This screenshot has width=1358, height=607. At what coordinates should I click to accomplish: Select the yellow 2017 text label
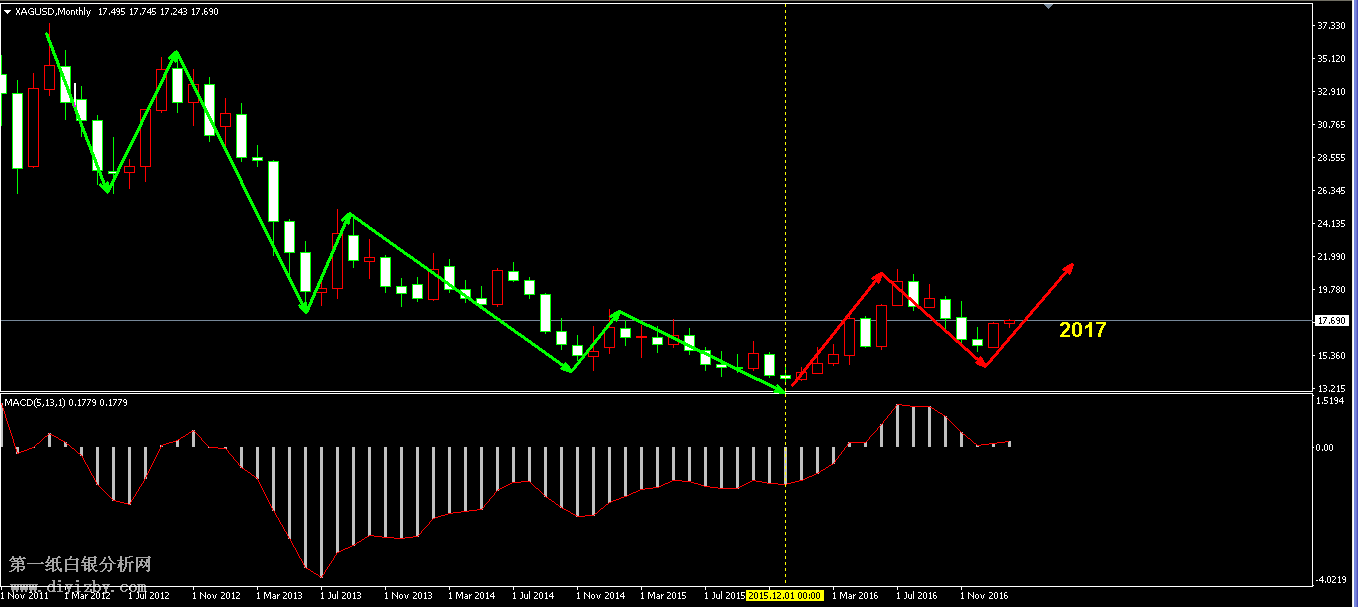pos(1082,330)
